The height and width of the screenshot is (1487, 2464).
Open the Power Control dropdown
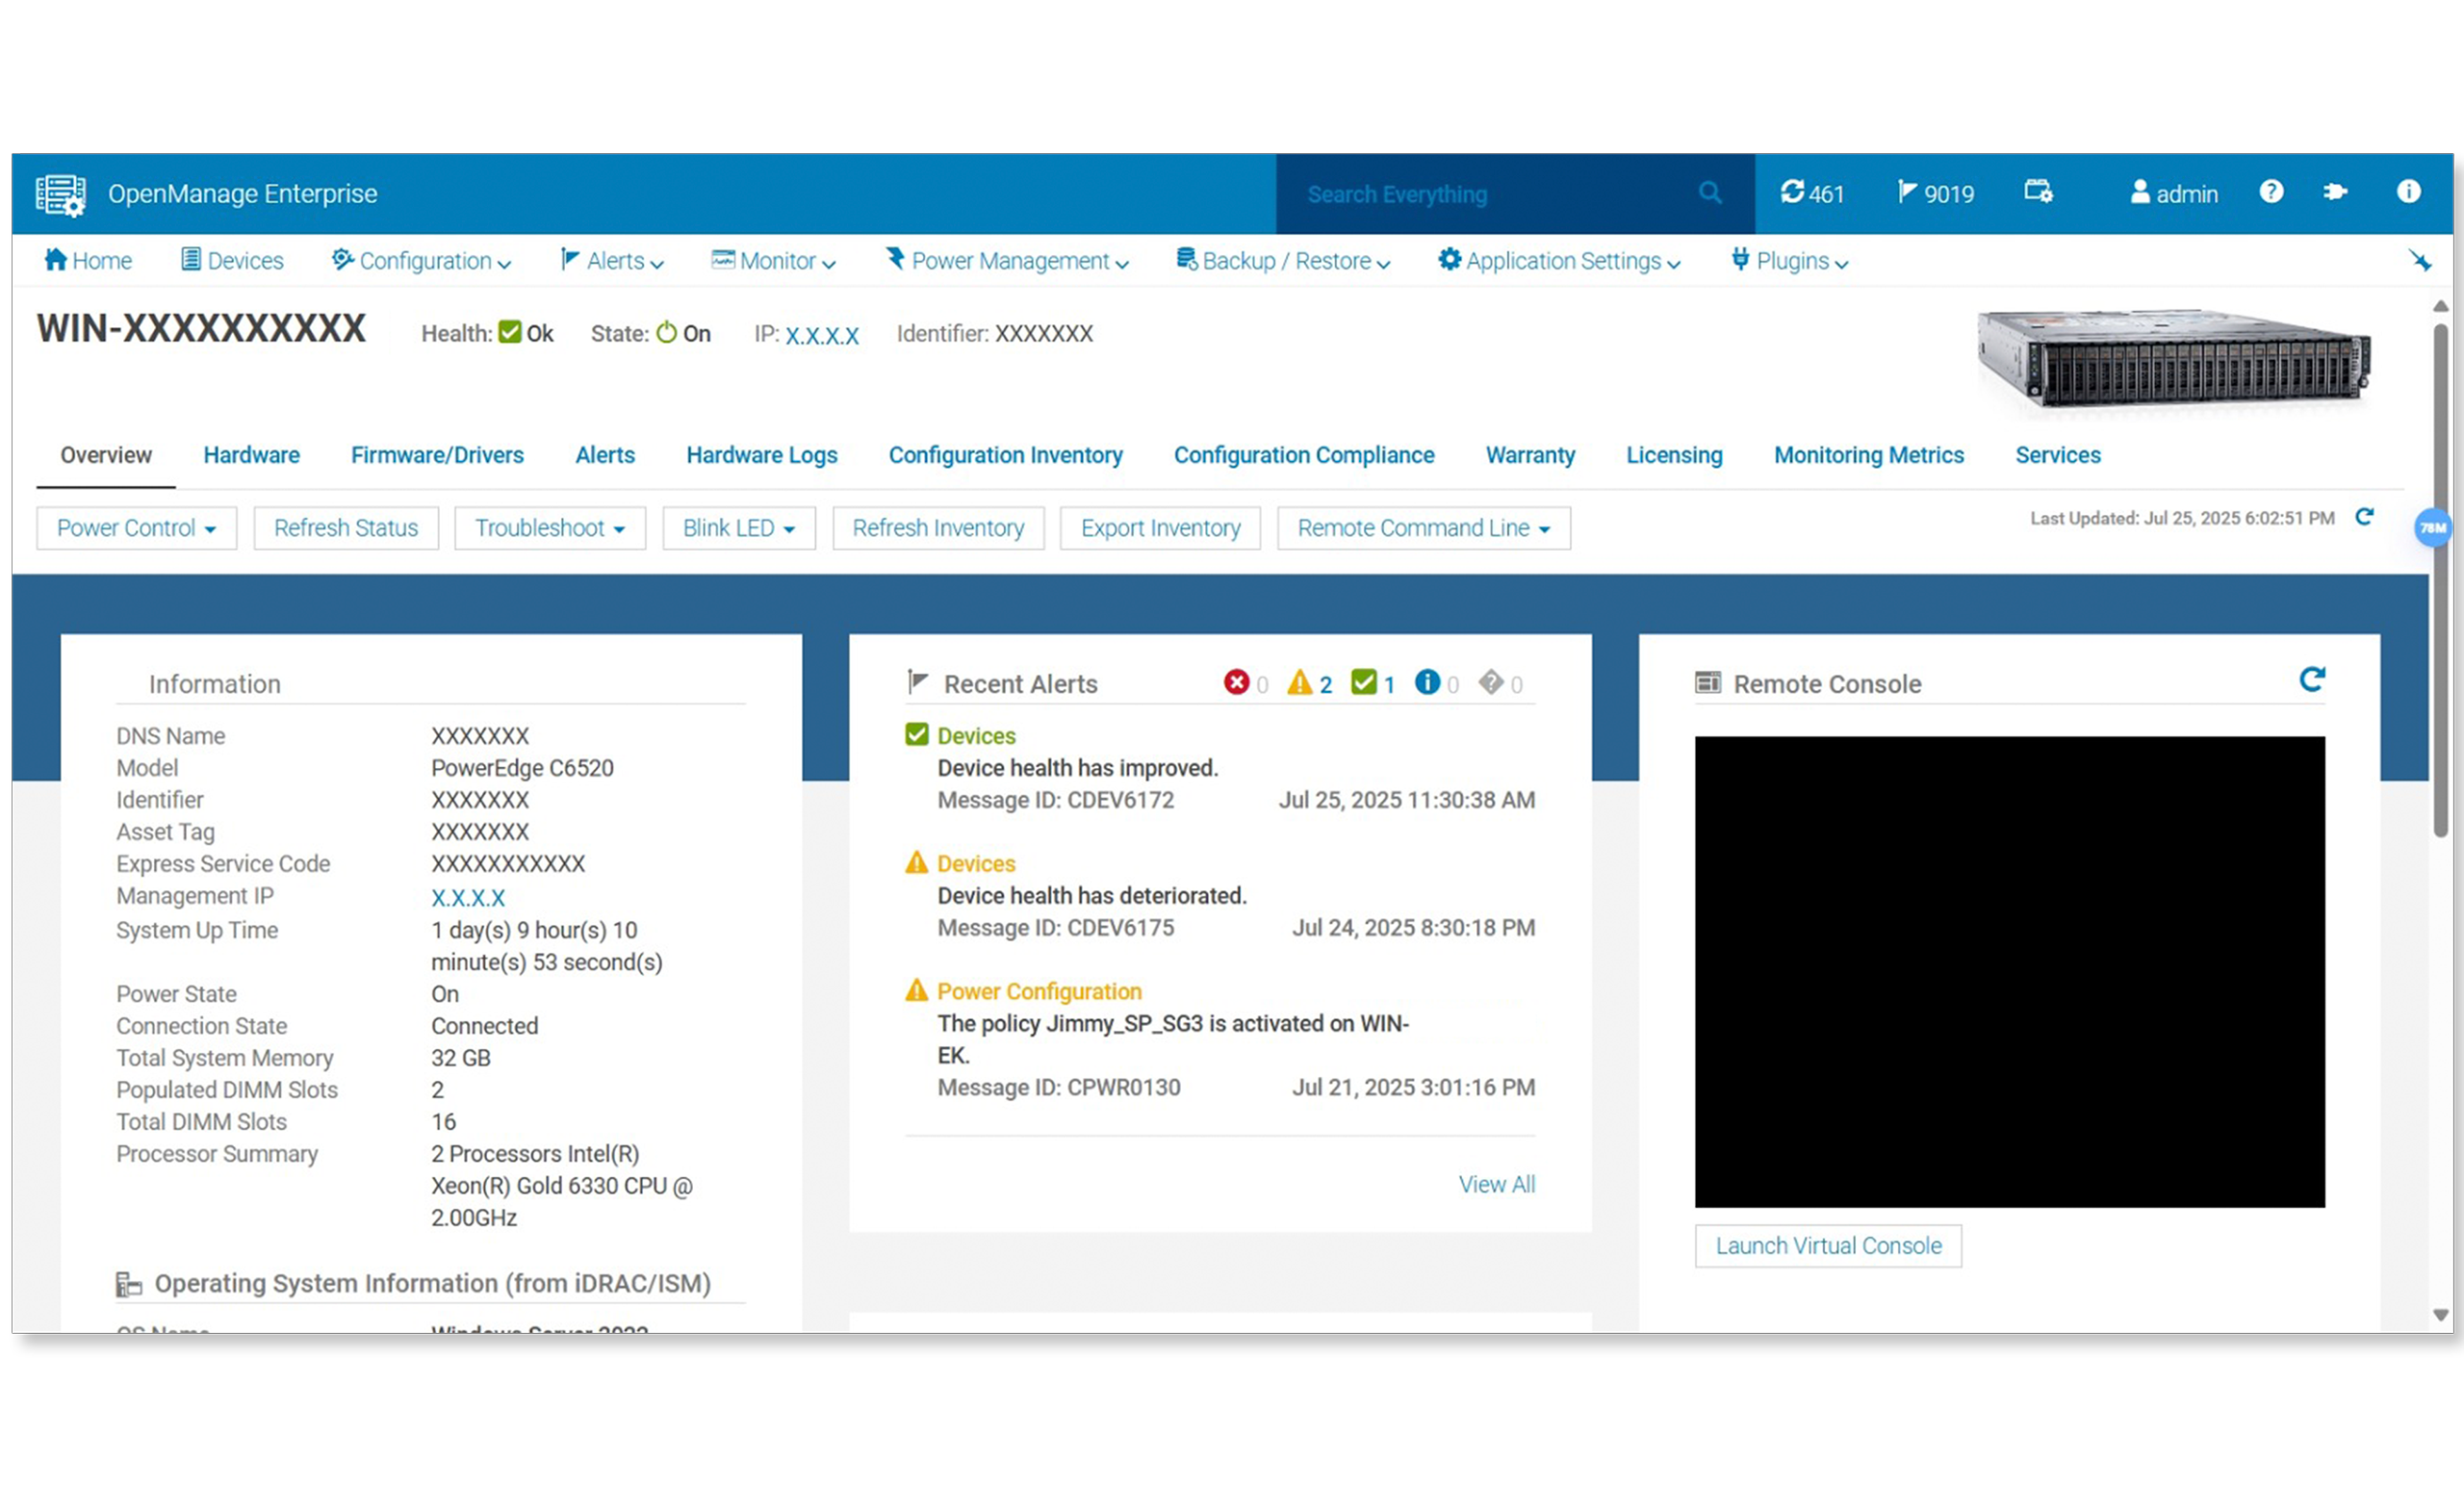pos(137,528)
